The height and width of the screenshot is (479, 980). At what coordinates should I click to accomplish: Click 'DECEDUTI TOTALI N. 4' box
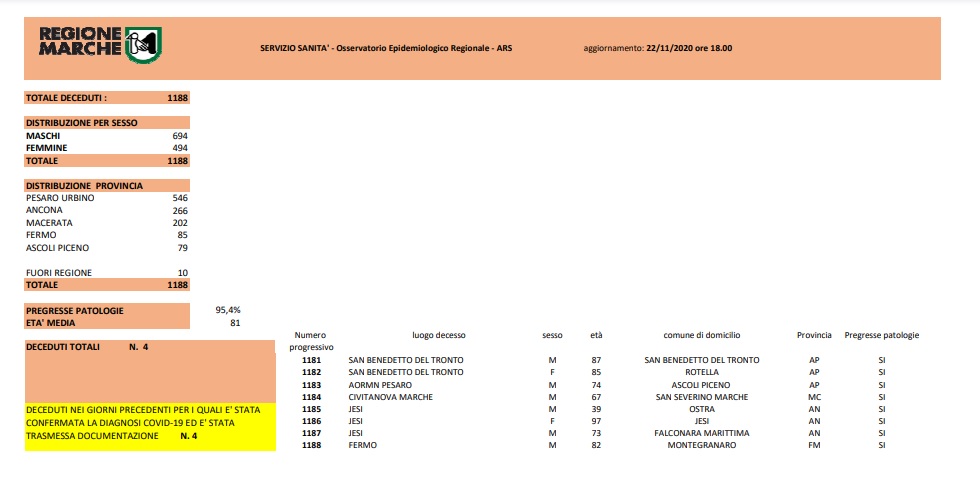coord(150,371)
